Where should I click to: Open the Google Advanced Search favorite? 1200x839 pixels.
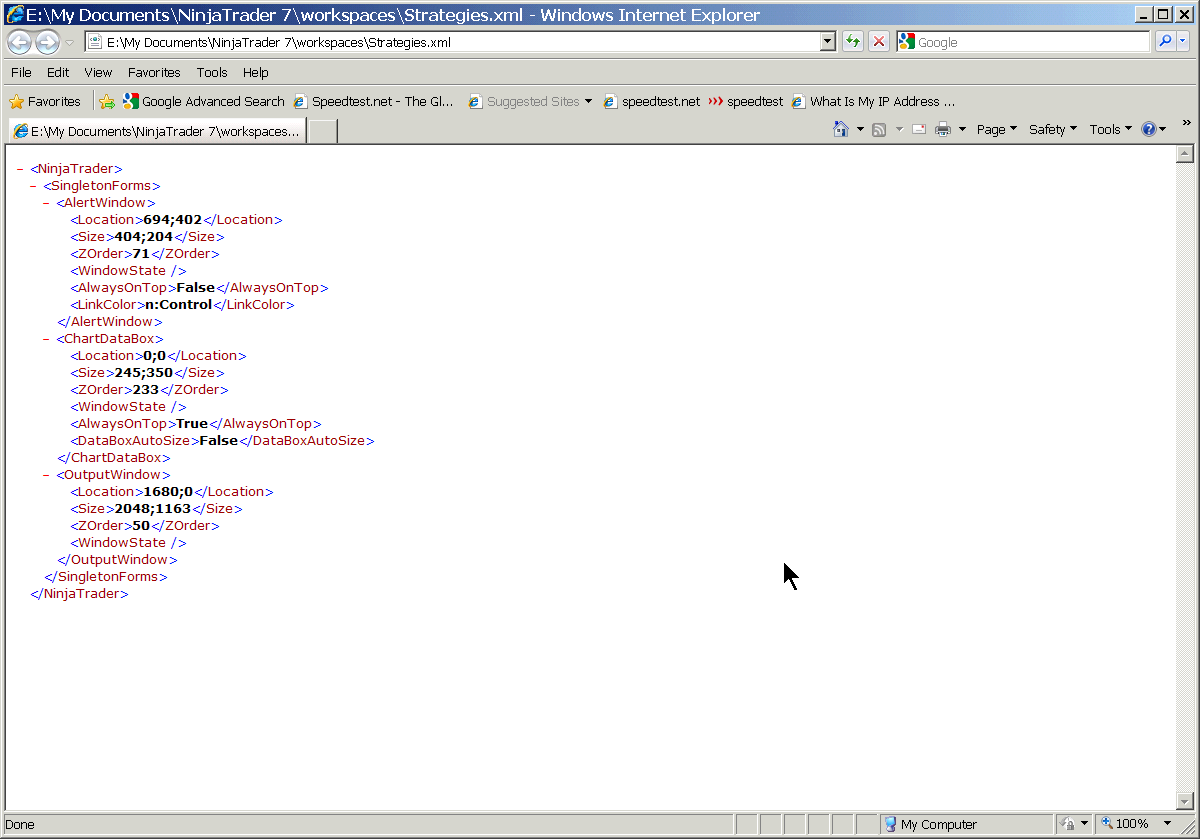point(204,101)
